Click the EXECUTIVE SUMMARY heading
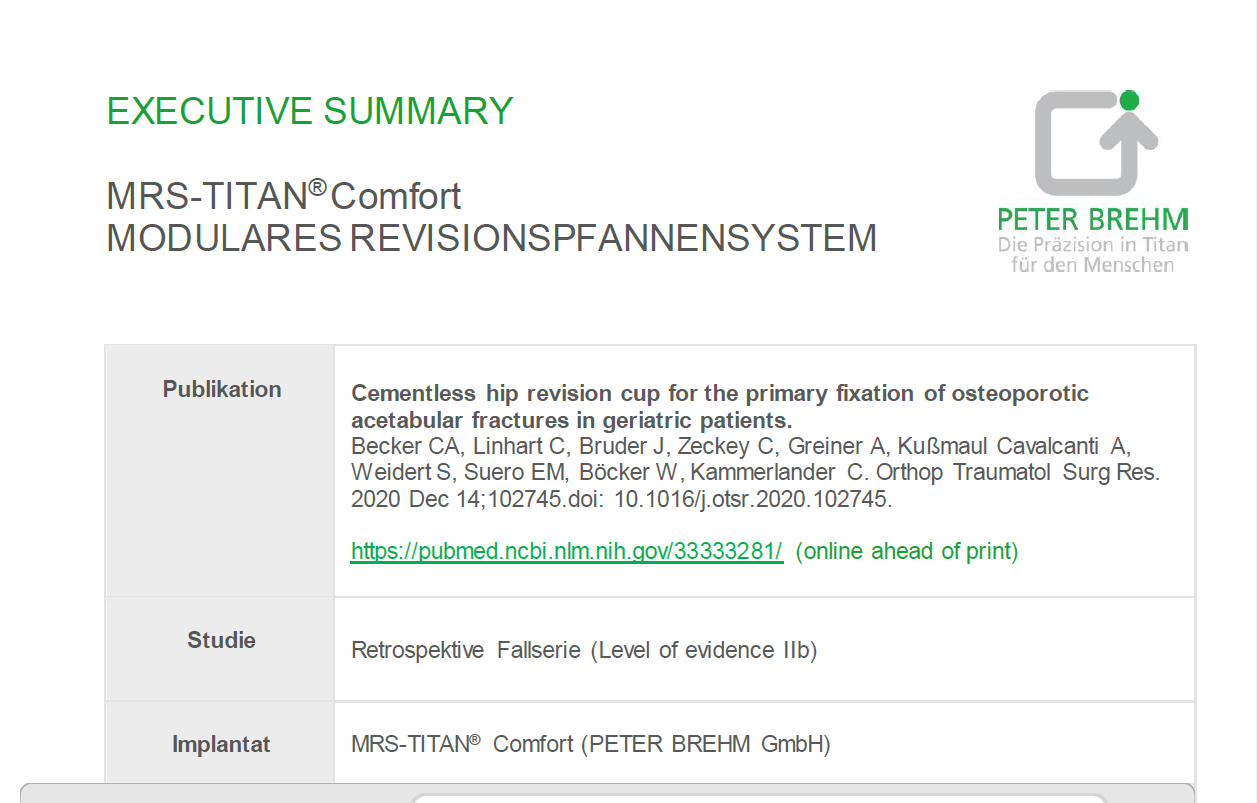 click(x=310, y=111)
